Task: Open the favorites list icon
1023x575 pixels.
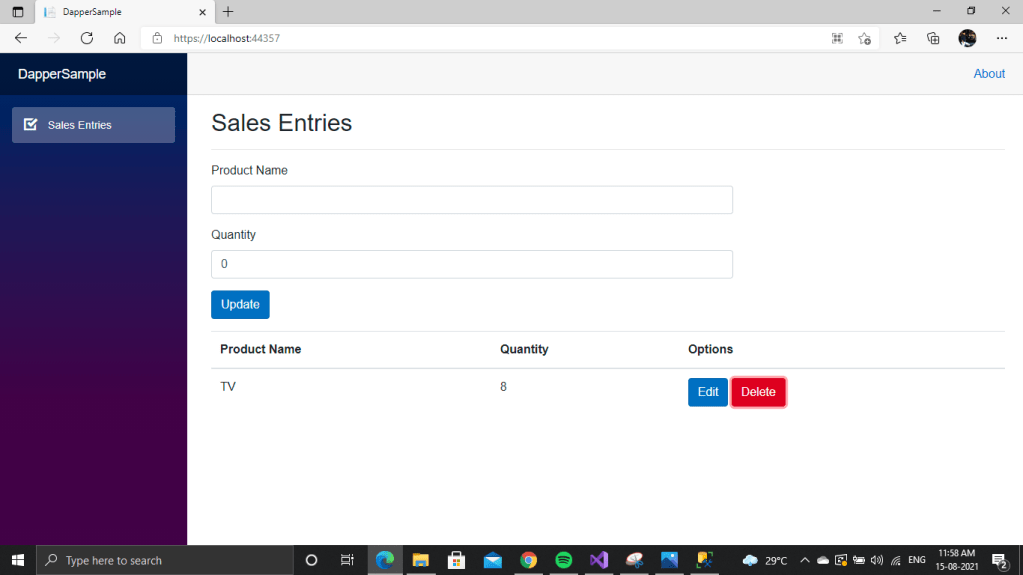Action: (x=900, y=38)
